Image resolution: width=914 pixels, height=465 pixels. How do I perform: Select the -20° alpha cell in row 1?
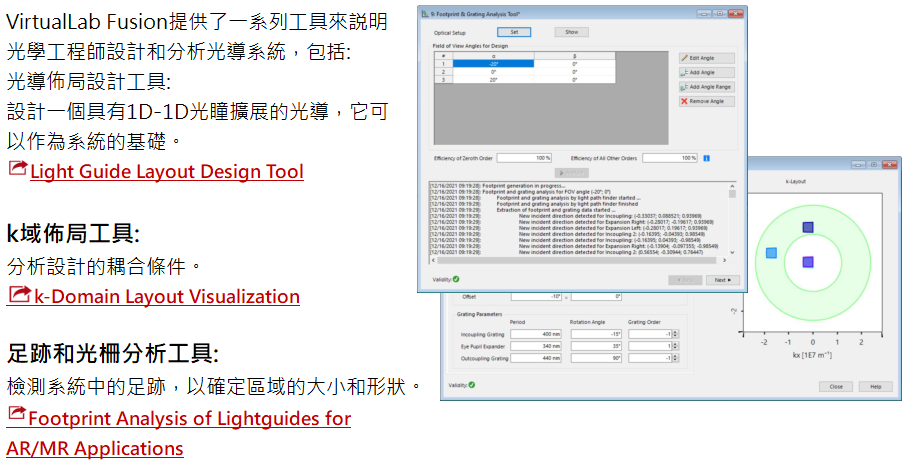point(493,64)
